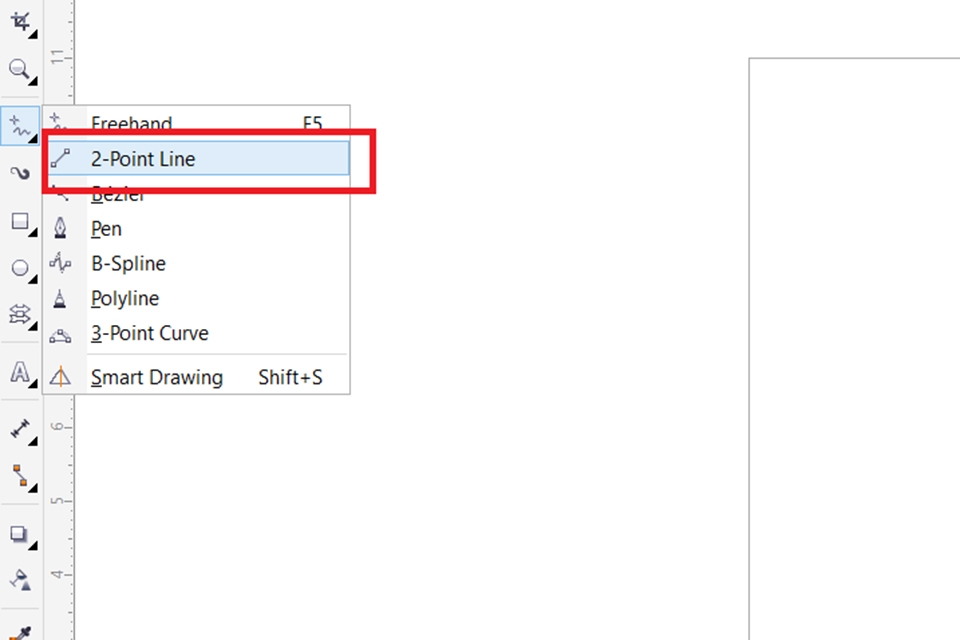960x640 pixels.
Task: Click inside the blank drawing page
Action: pyautogui.click(x=855, y=350)
